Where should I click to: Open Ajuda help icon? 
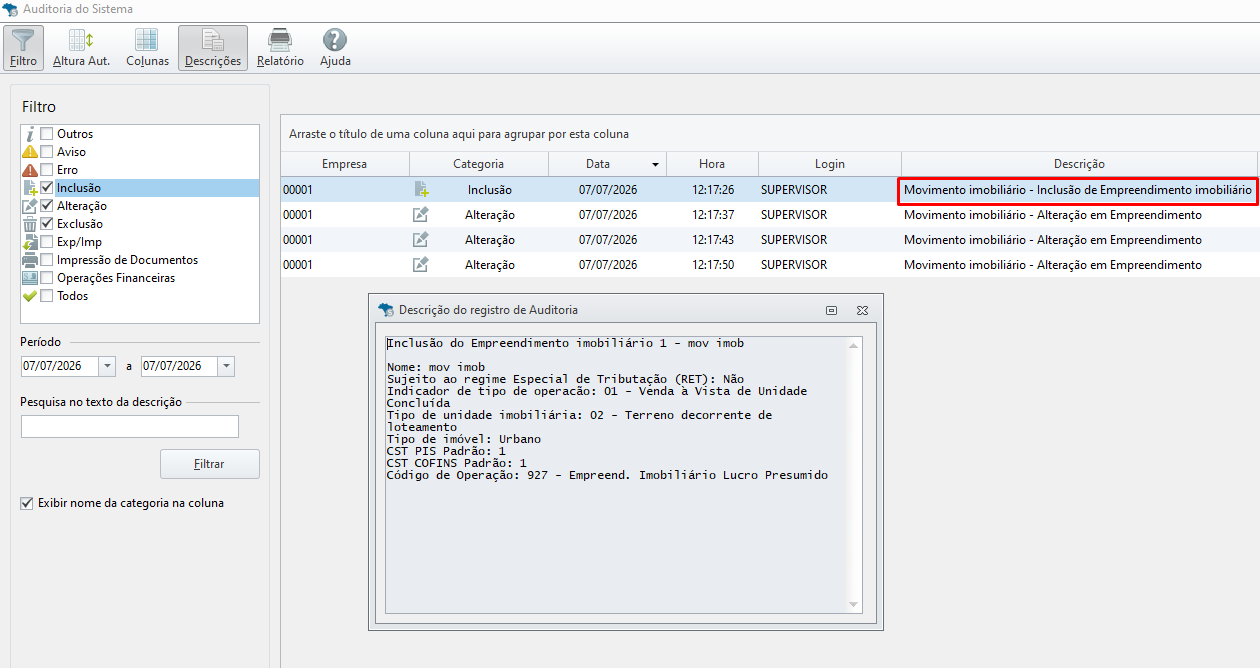(x=335, y=40)
